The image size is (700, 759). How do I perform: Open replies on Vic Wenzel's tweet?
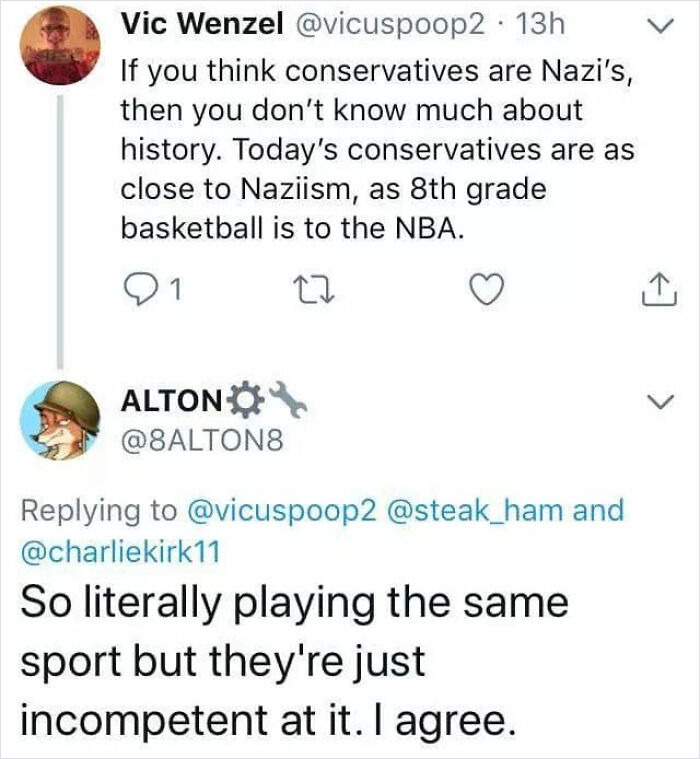pyautogui.click(x=139, y=289)
